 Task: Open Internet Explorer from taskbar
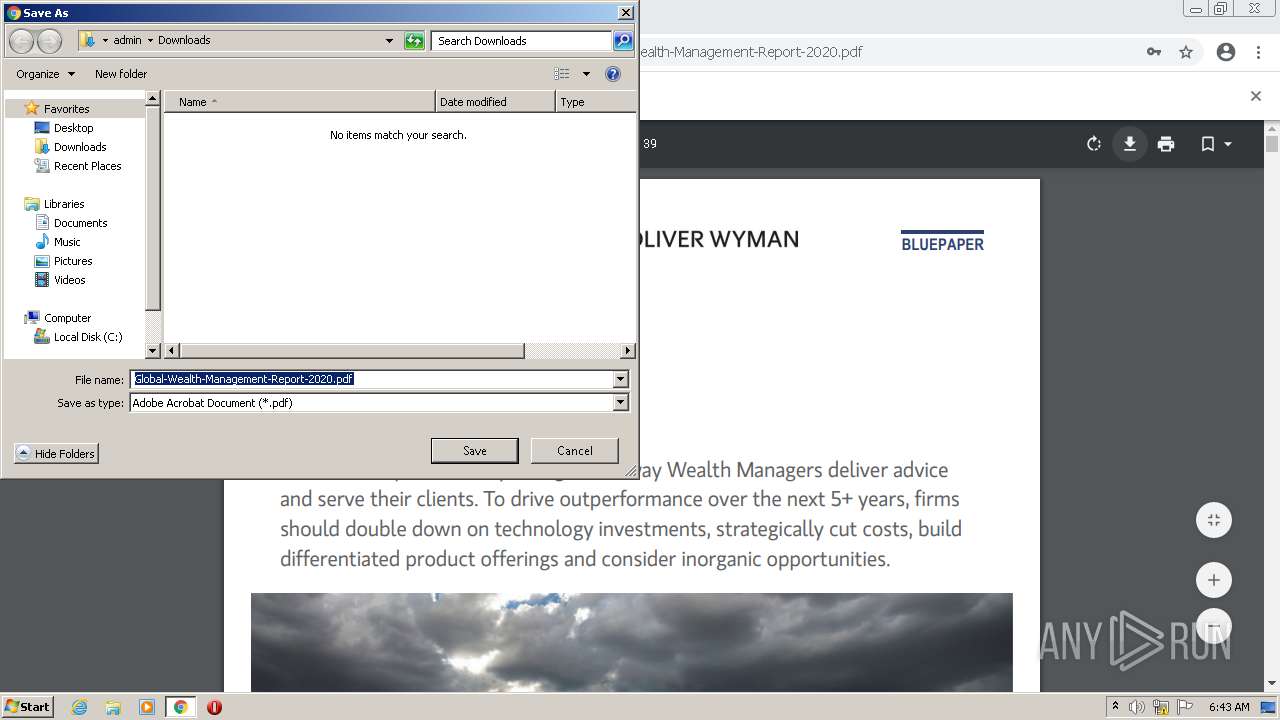click(x=80, y=707)
